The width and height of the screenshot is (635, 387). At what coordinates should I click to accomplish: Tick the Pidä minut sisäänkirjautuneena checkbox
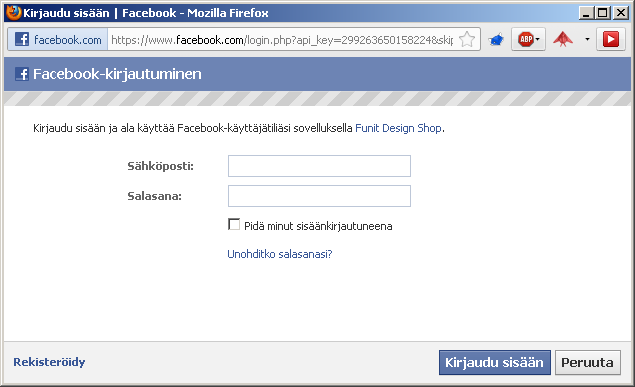coord(234,224)
